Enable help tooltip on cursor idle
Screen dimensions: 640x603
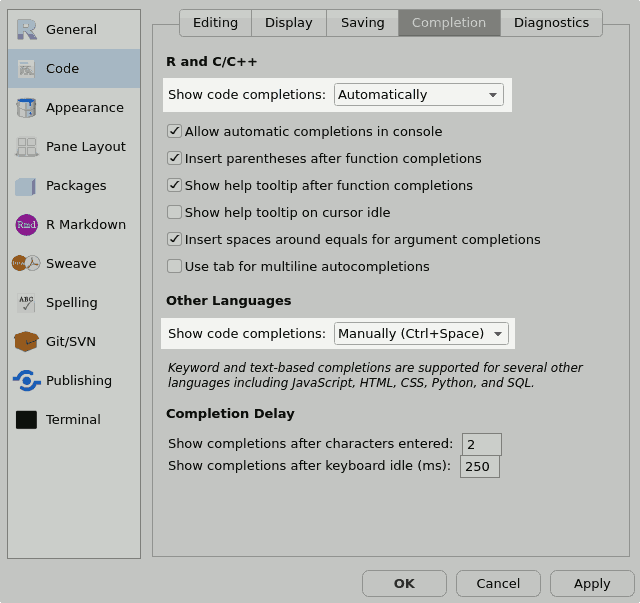(x=175, y=212)
